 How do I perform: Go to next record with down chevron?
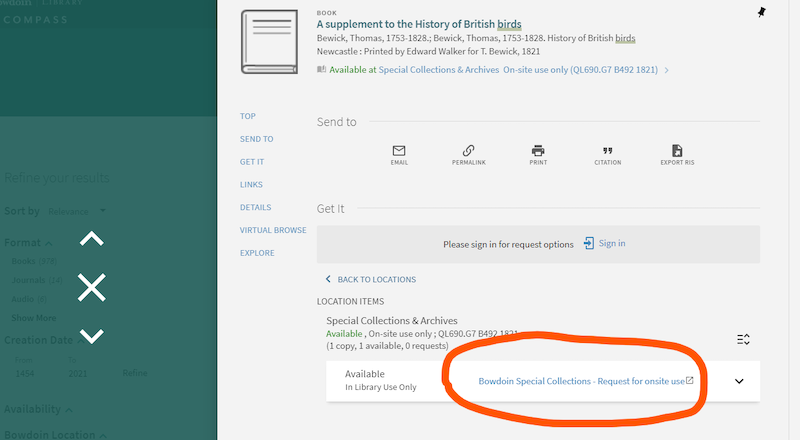(x=92, y=335)
